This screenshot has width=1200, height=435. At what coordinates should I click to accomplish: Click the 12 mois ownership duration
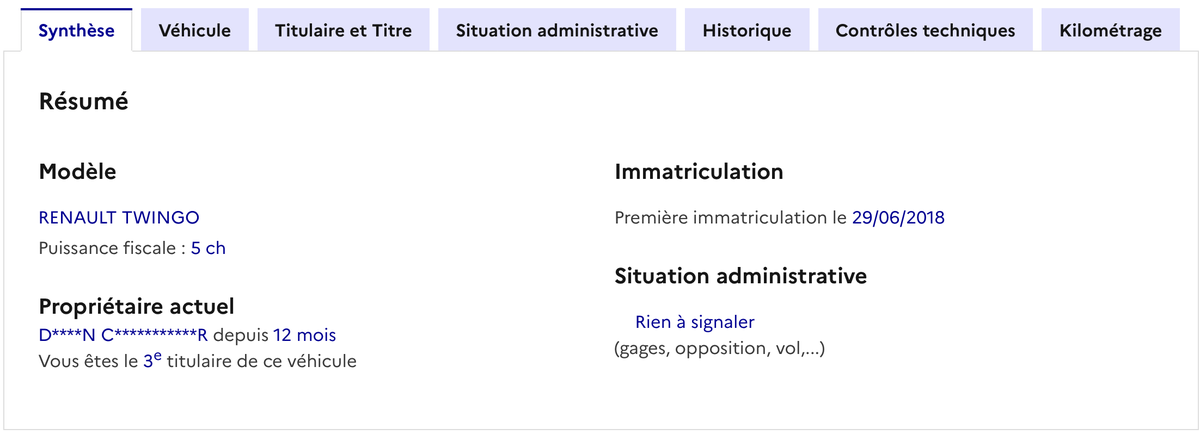coord(304,334)
